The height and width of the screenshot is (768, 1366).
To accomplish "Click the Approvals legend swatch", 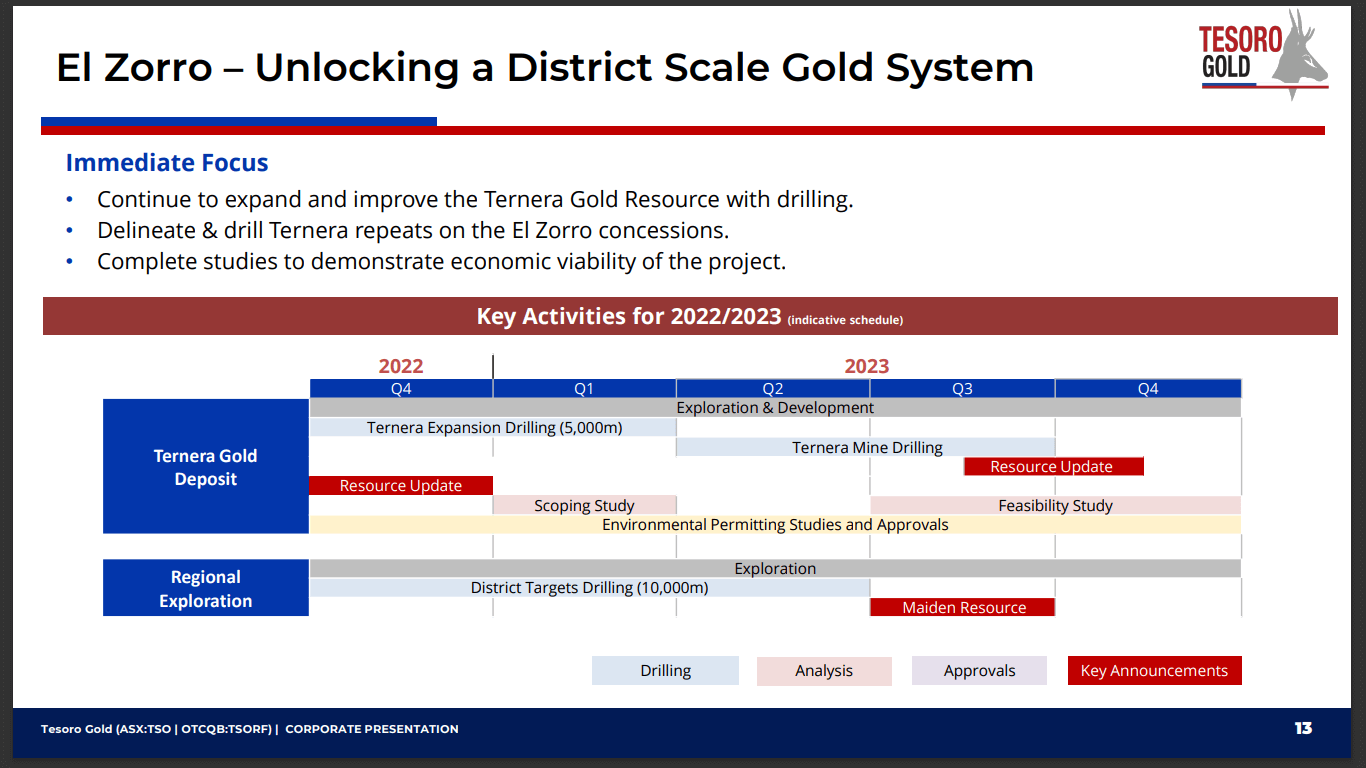I will pyautogui.click(x=979, y=670).
